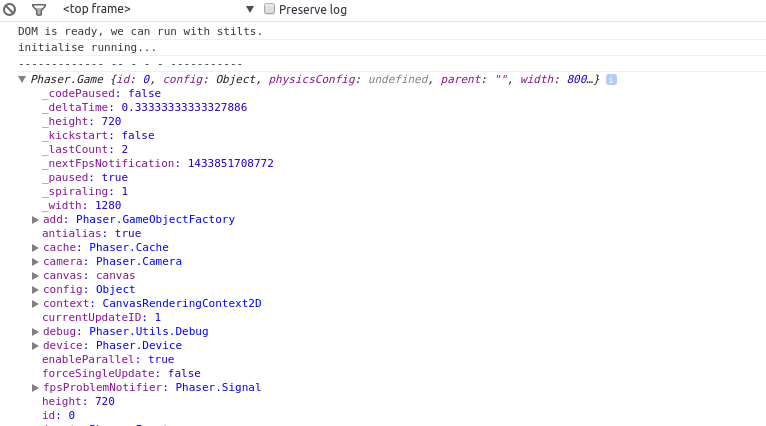Expand the fpsProblemNotifier: Phaser.Signal property

pyautogui.click(x=35, y=388)
